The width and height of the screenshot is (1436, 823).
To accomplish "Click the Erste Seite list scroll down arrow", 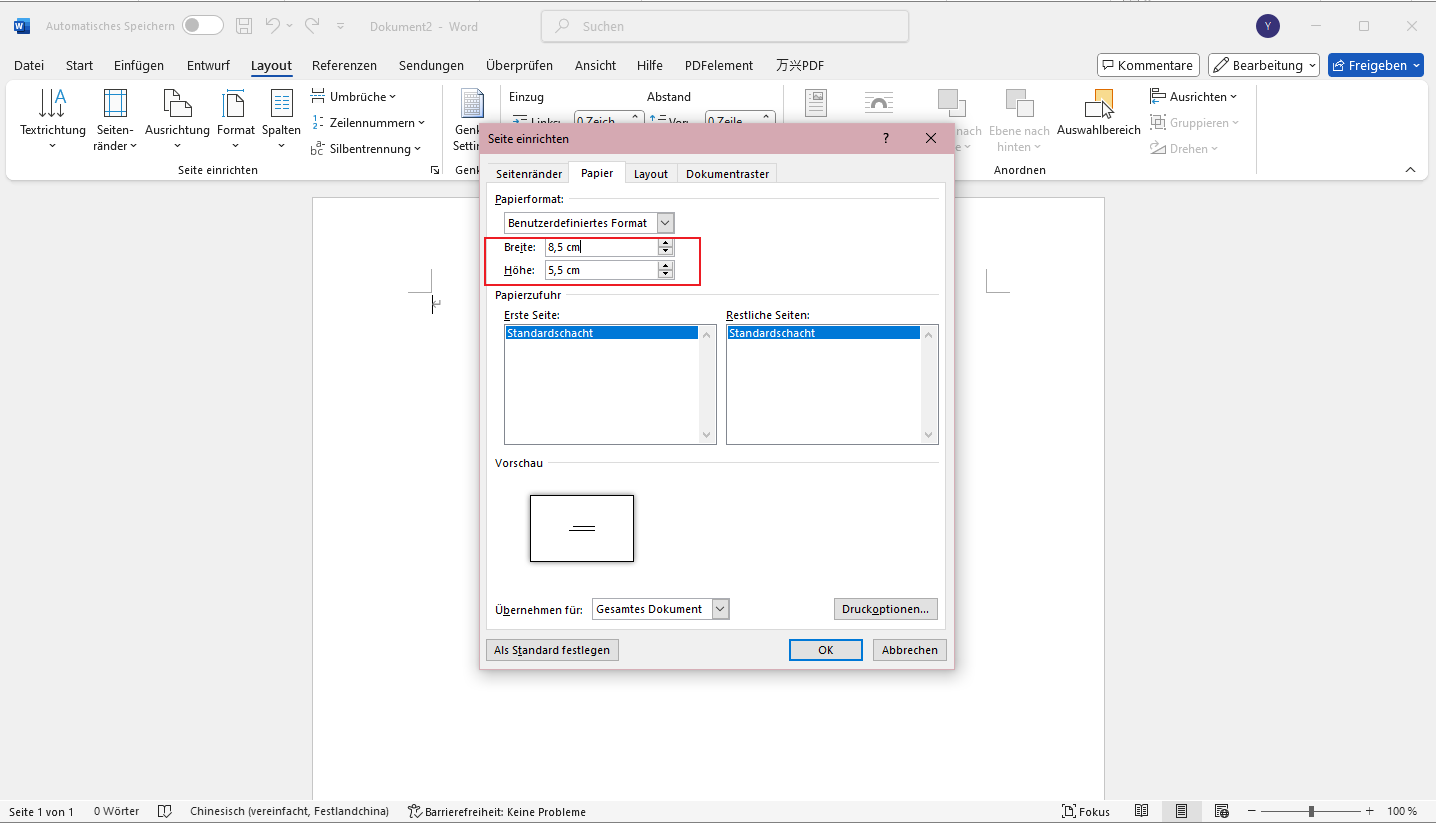I will coord(708,435).
